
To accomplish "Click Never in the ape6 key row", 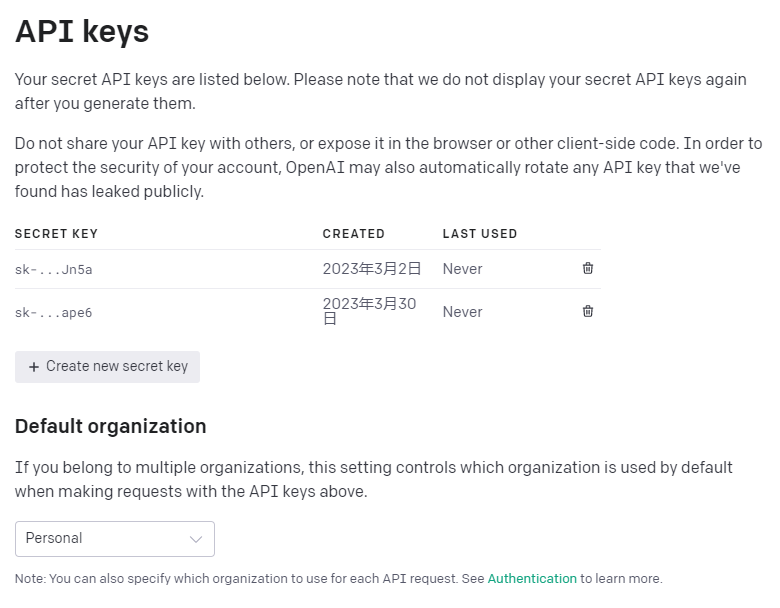I will point(463,311).
